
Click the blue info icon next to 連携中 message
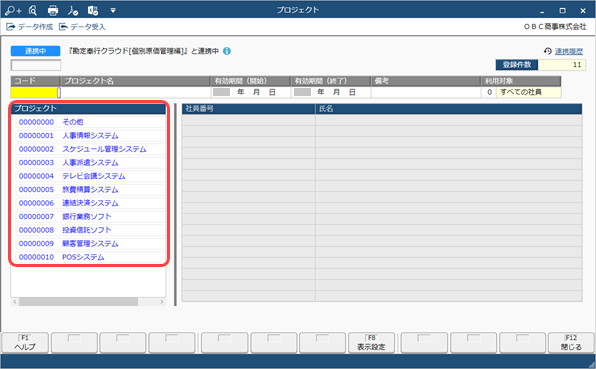[227, 51]
